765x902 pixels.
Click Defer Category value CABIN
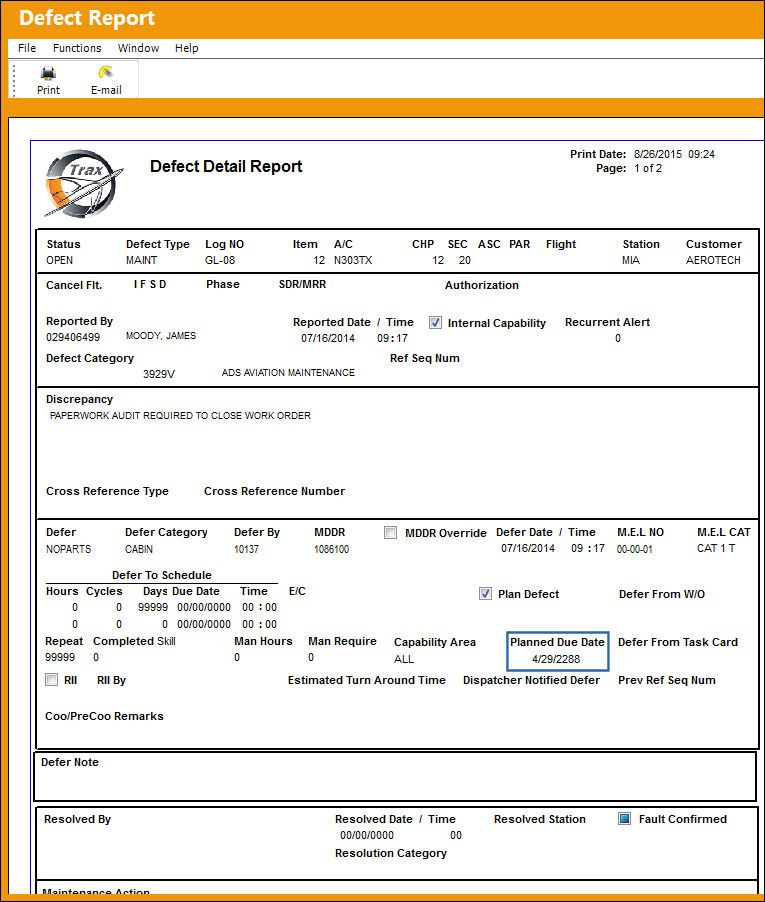click(139, 549)
